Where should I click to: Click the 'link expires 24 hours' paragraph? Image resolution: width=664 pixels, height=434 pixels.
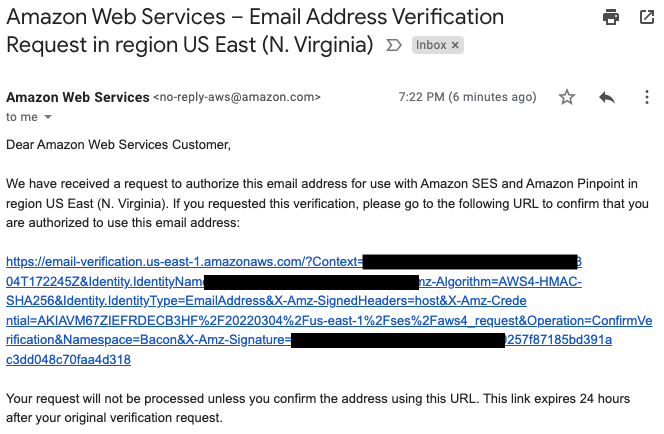pos(318,408)
